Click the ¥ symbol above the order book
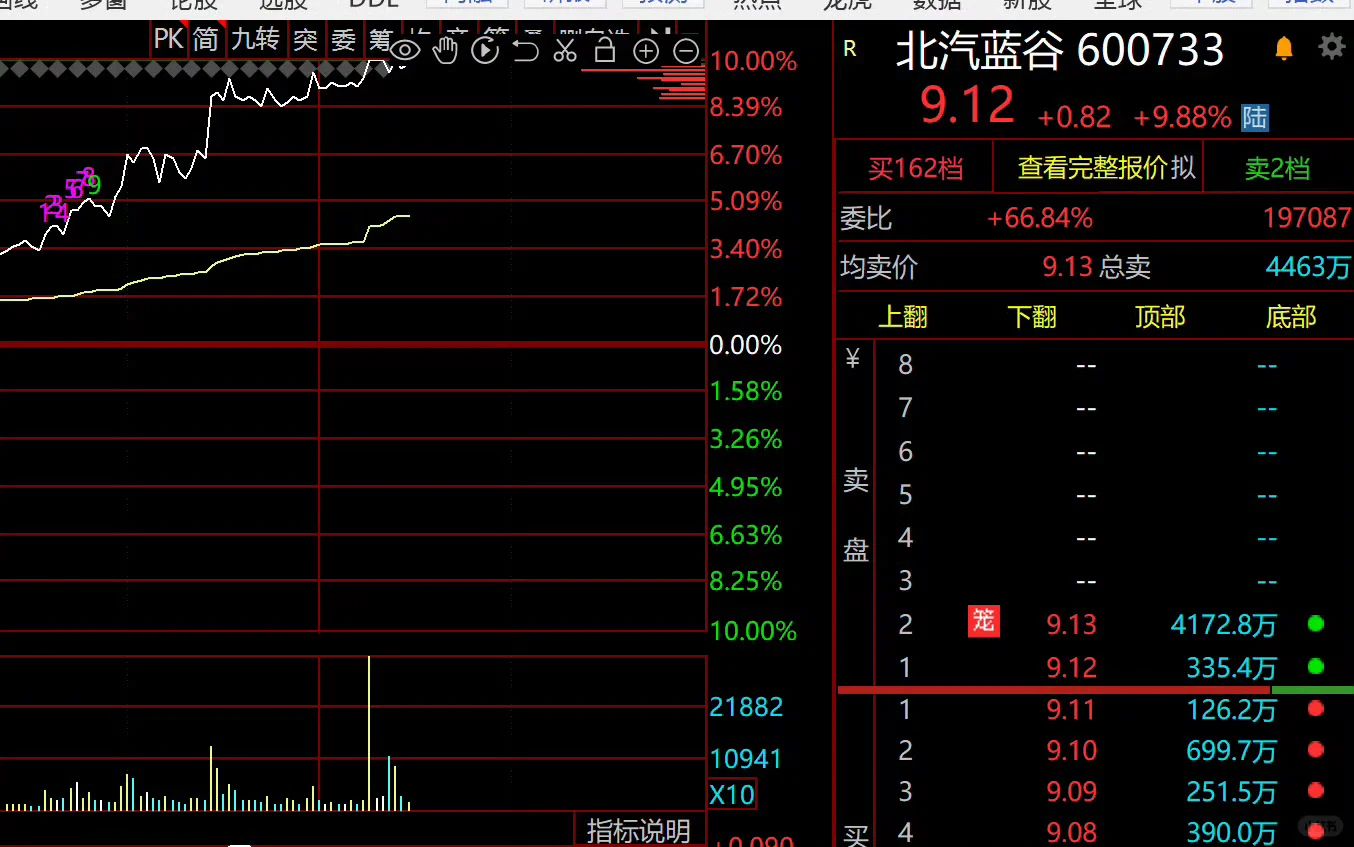1354x847 pixels. click(853, 359)
